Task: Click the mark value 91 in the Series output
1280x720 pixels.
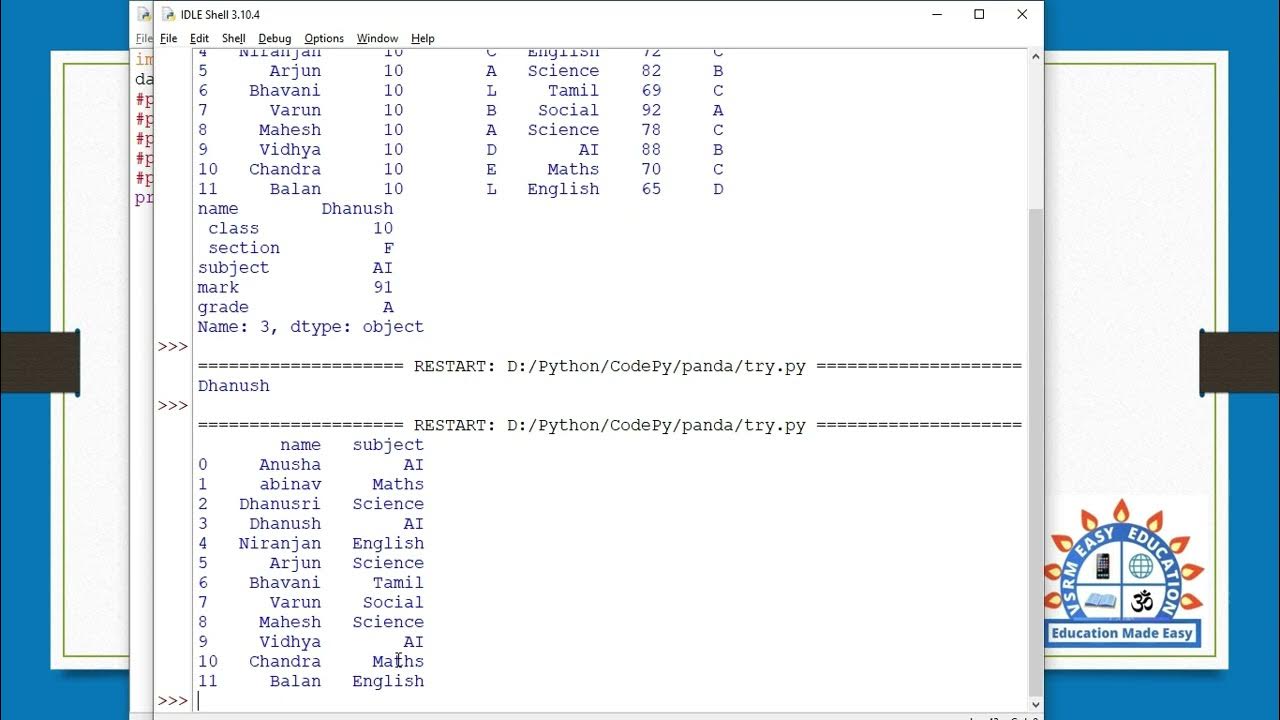Action: (x=383, y=288)
